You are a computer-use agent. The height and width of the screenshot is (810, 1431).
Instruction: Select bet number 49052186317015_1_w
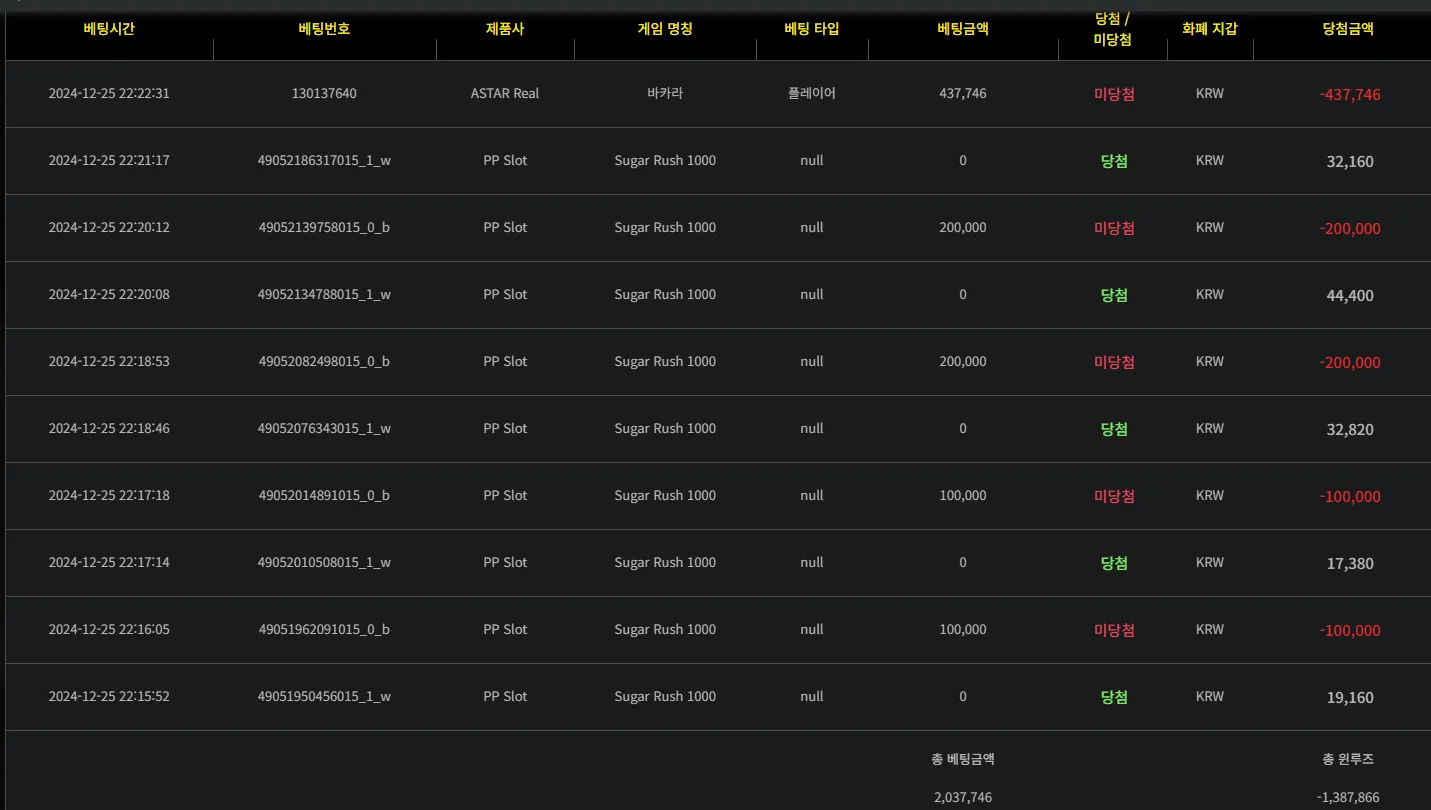point(324,160)
